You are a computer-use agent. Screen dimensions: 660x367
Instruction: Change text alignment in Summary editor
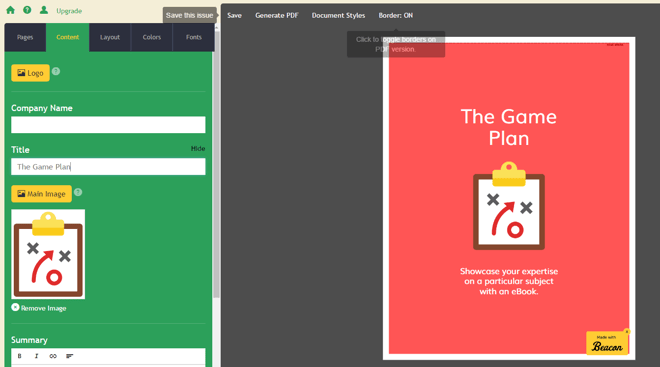pos(69,356)
